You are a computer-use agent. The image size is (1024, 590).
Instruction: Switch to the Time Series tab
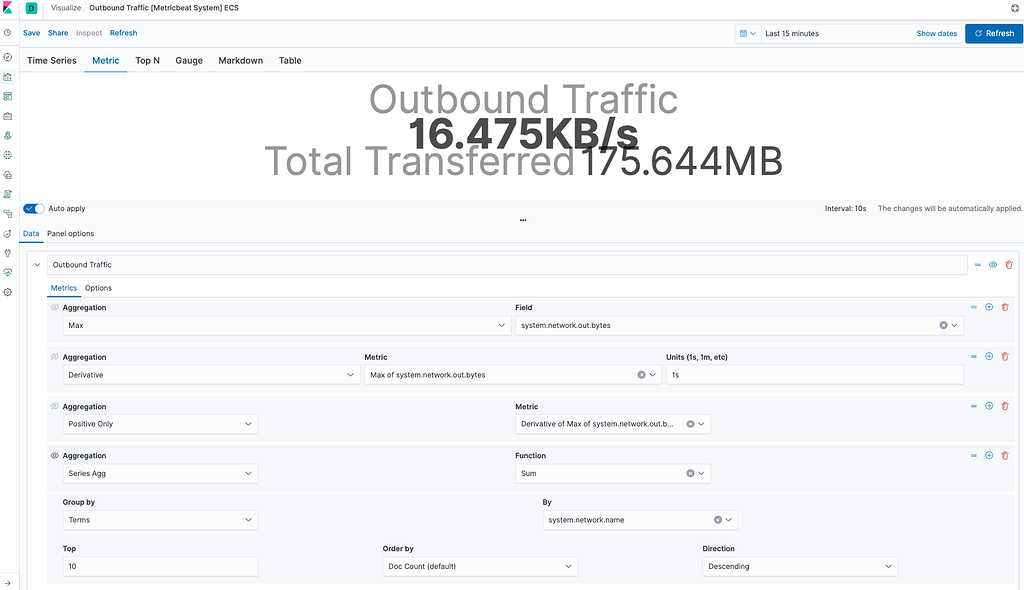click(51, 60)
